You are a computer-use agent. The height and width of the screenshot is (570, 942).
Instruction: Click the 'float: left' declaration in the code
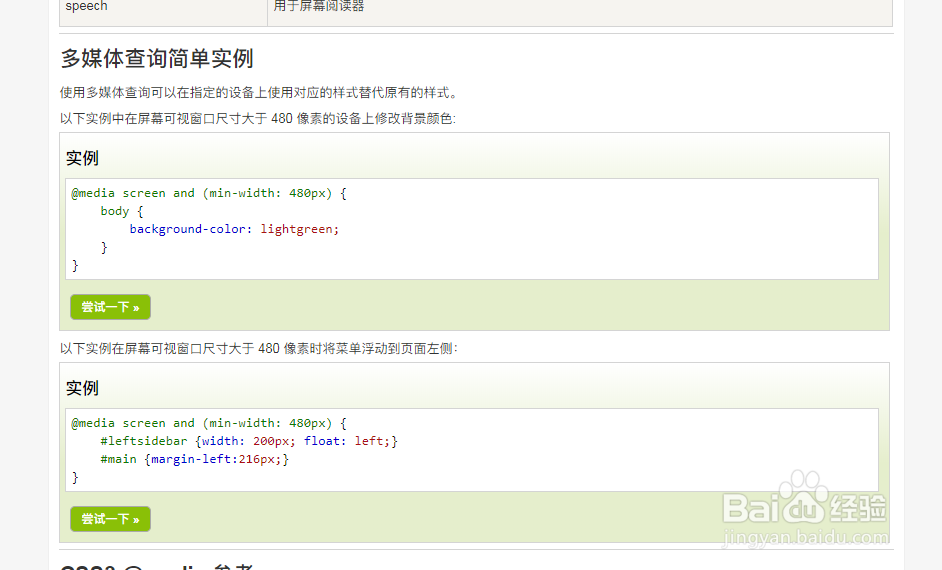point(346,441)
